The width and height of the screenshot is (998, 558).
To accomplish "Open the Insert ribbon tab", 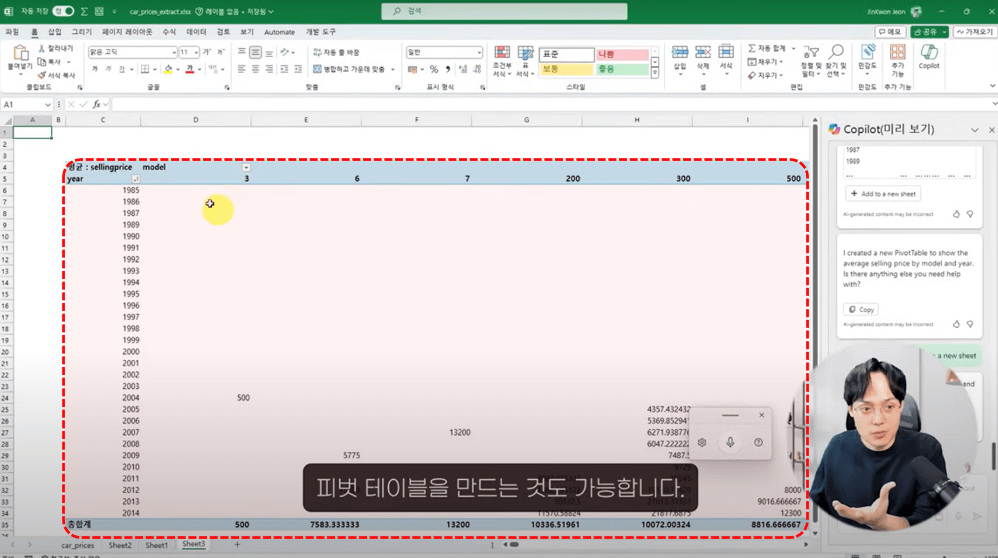I will pyautogui.click(x=55, y=32).
